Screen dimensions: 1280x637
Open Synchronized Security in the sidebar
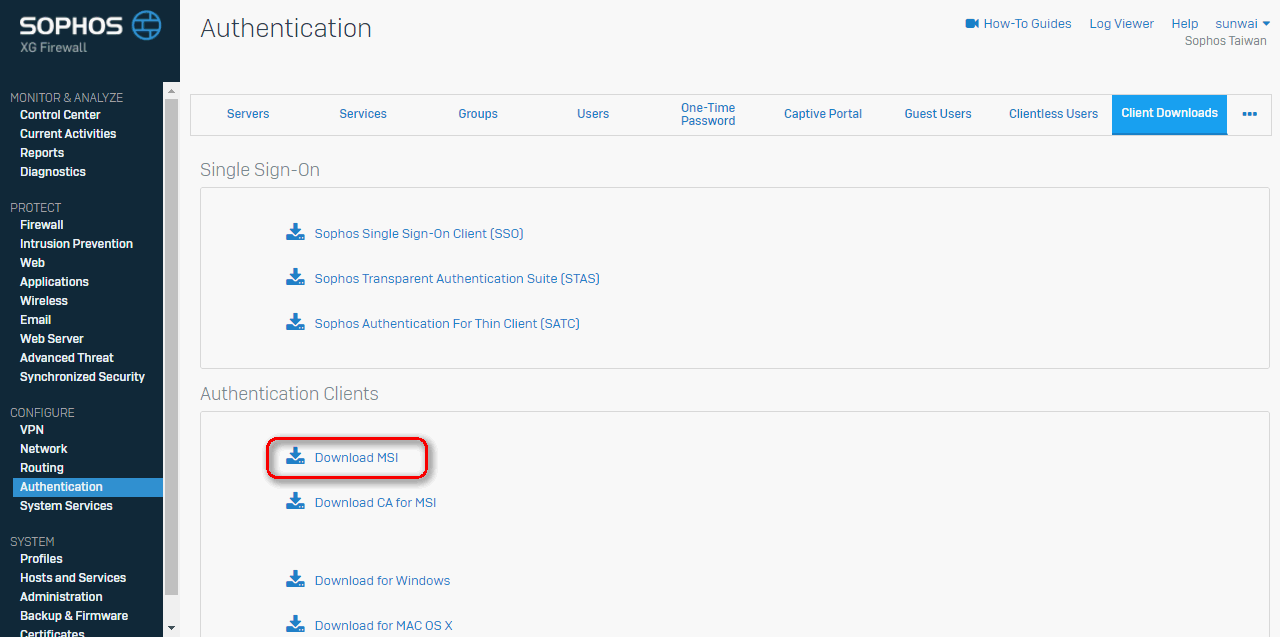click(x=82, y=377)
